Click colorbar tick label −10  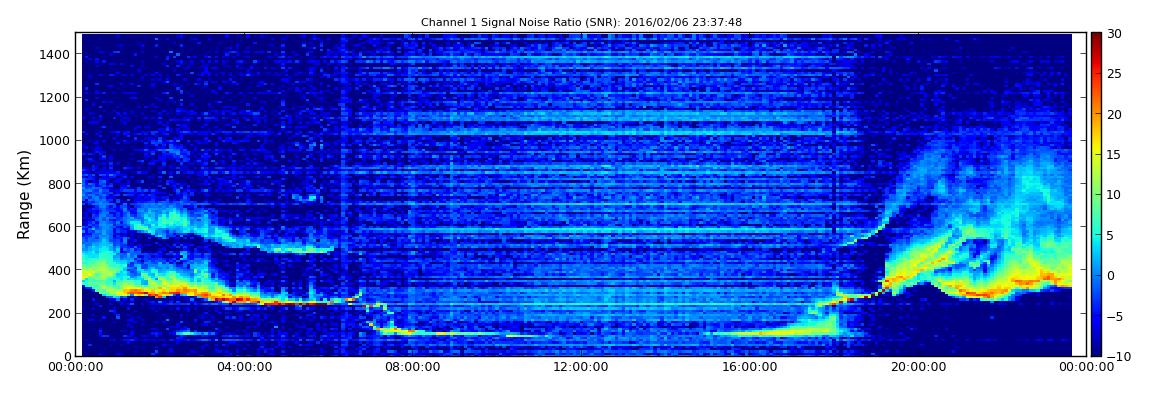1117,357
